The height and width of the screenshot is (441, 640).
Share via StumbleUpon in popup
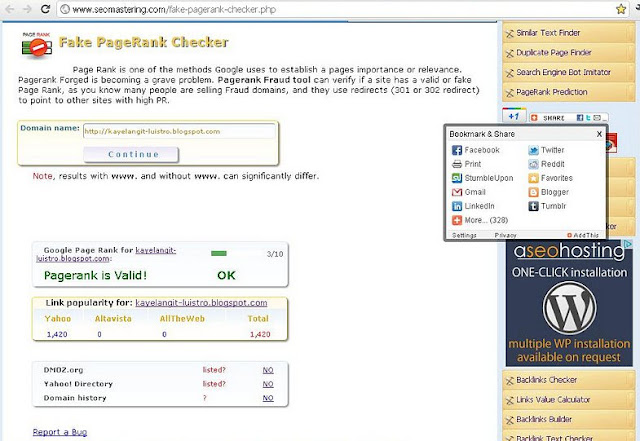coord(482,178)
